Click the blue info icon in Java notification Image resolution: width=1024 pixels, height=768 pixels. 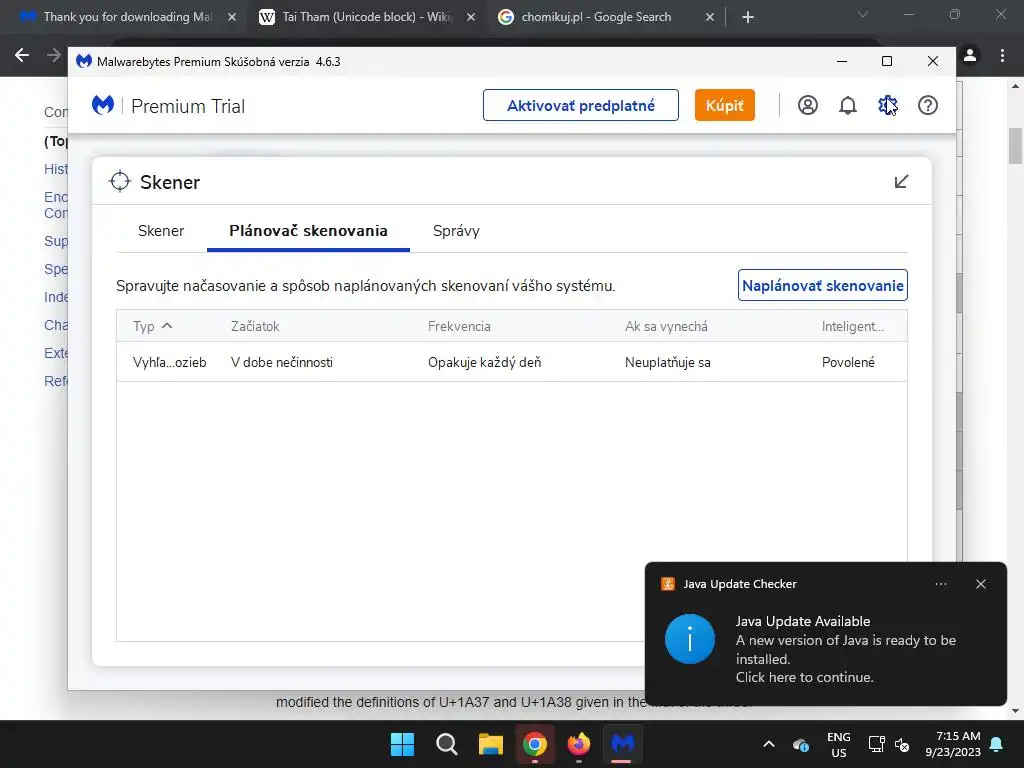(690, 639)
